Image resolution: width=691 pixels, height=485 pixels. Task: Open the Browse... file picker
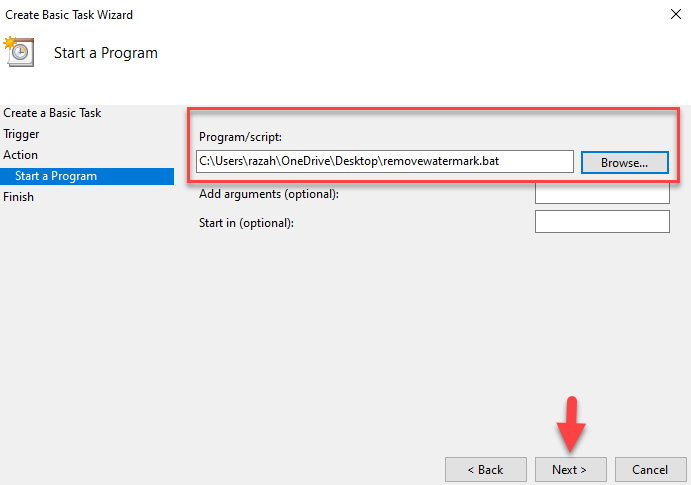[x=624, y=162]
